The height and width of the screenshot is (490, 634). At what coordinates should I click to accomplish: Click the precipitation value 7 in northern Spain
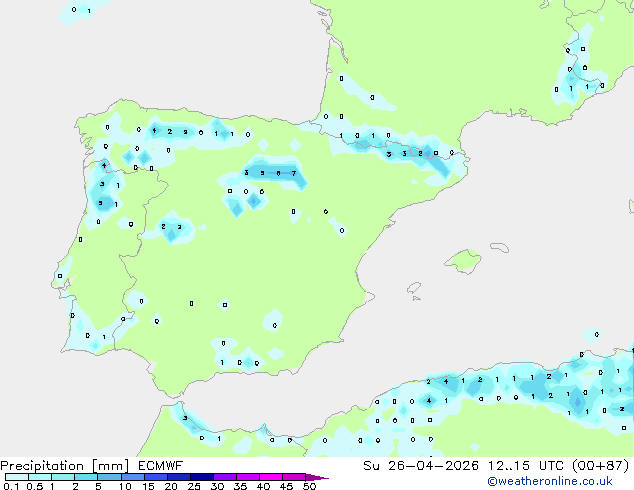(x=293, y=173)
